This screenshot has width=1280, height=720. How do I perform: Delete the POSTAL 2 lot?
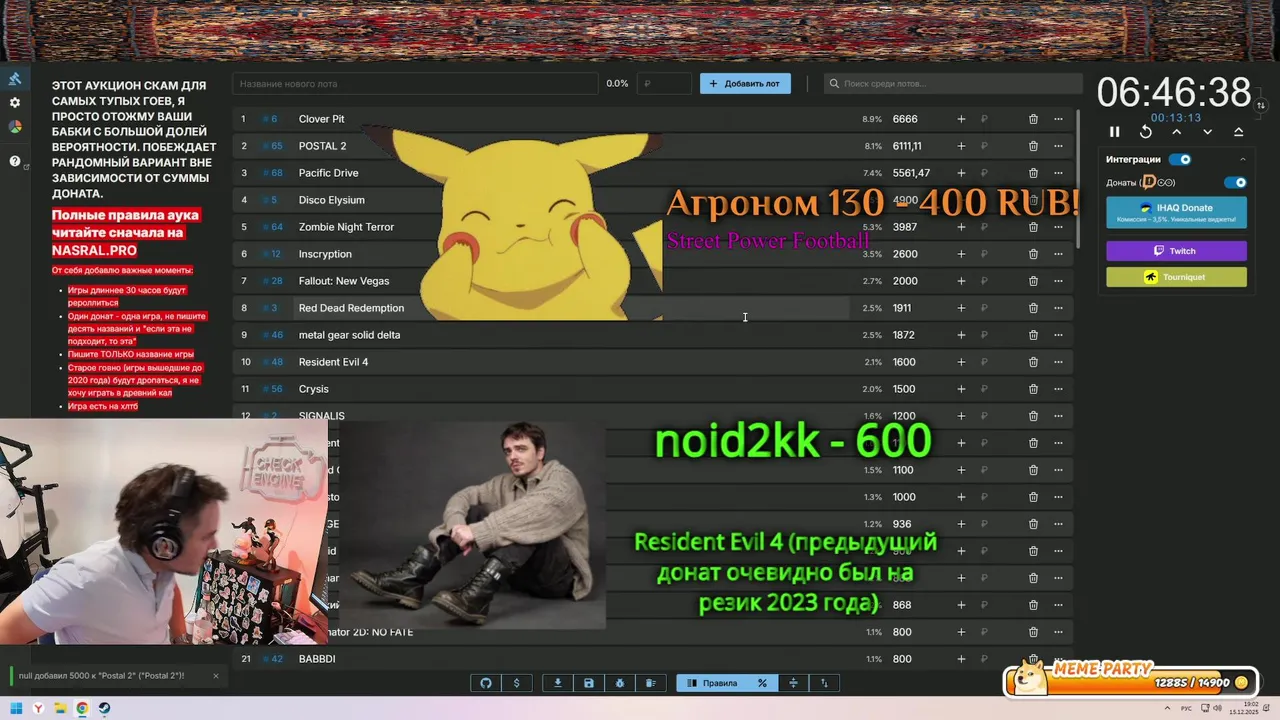tap(1033, 146)
